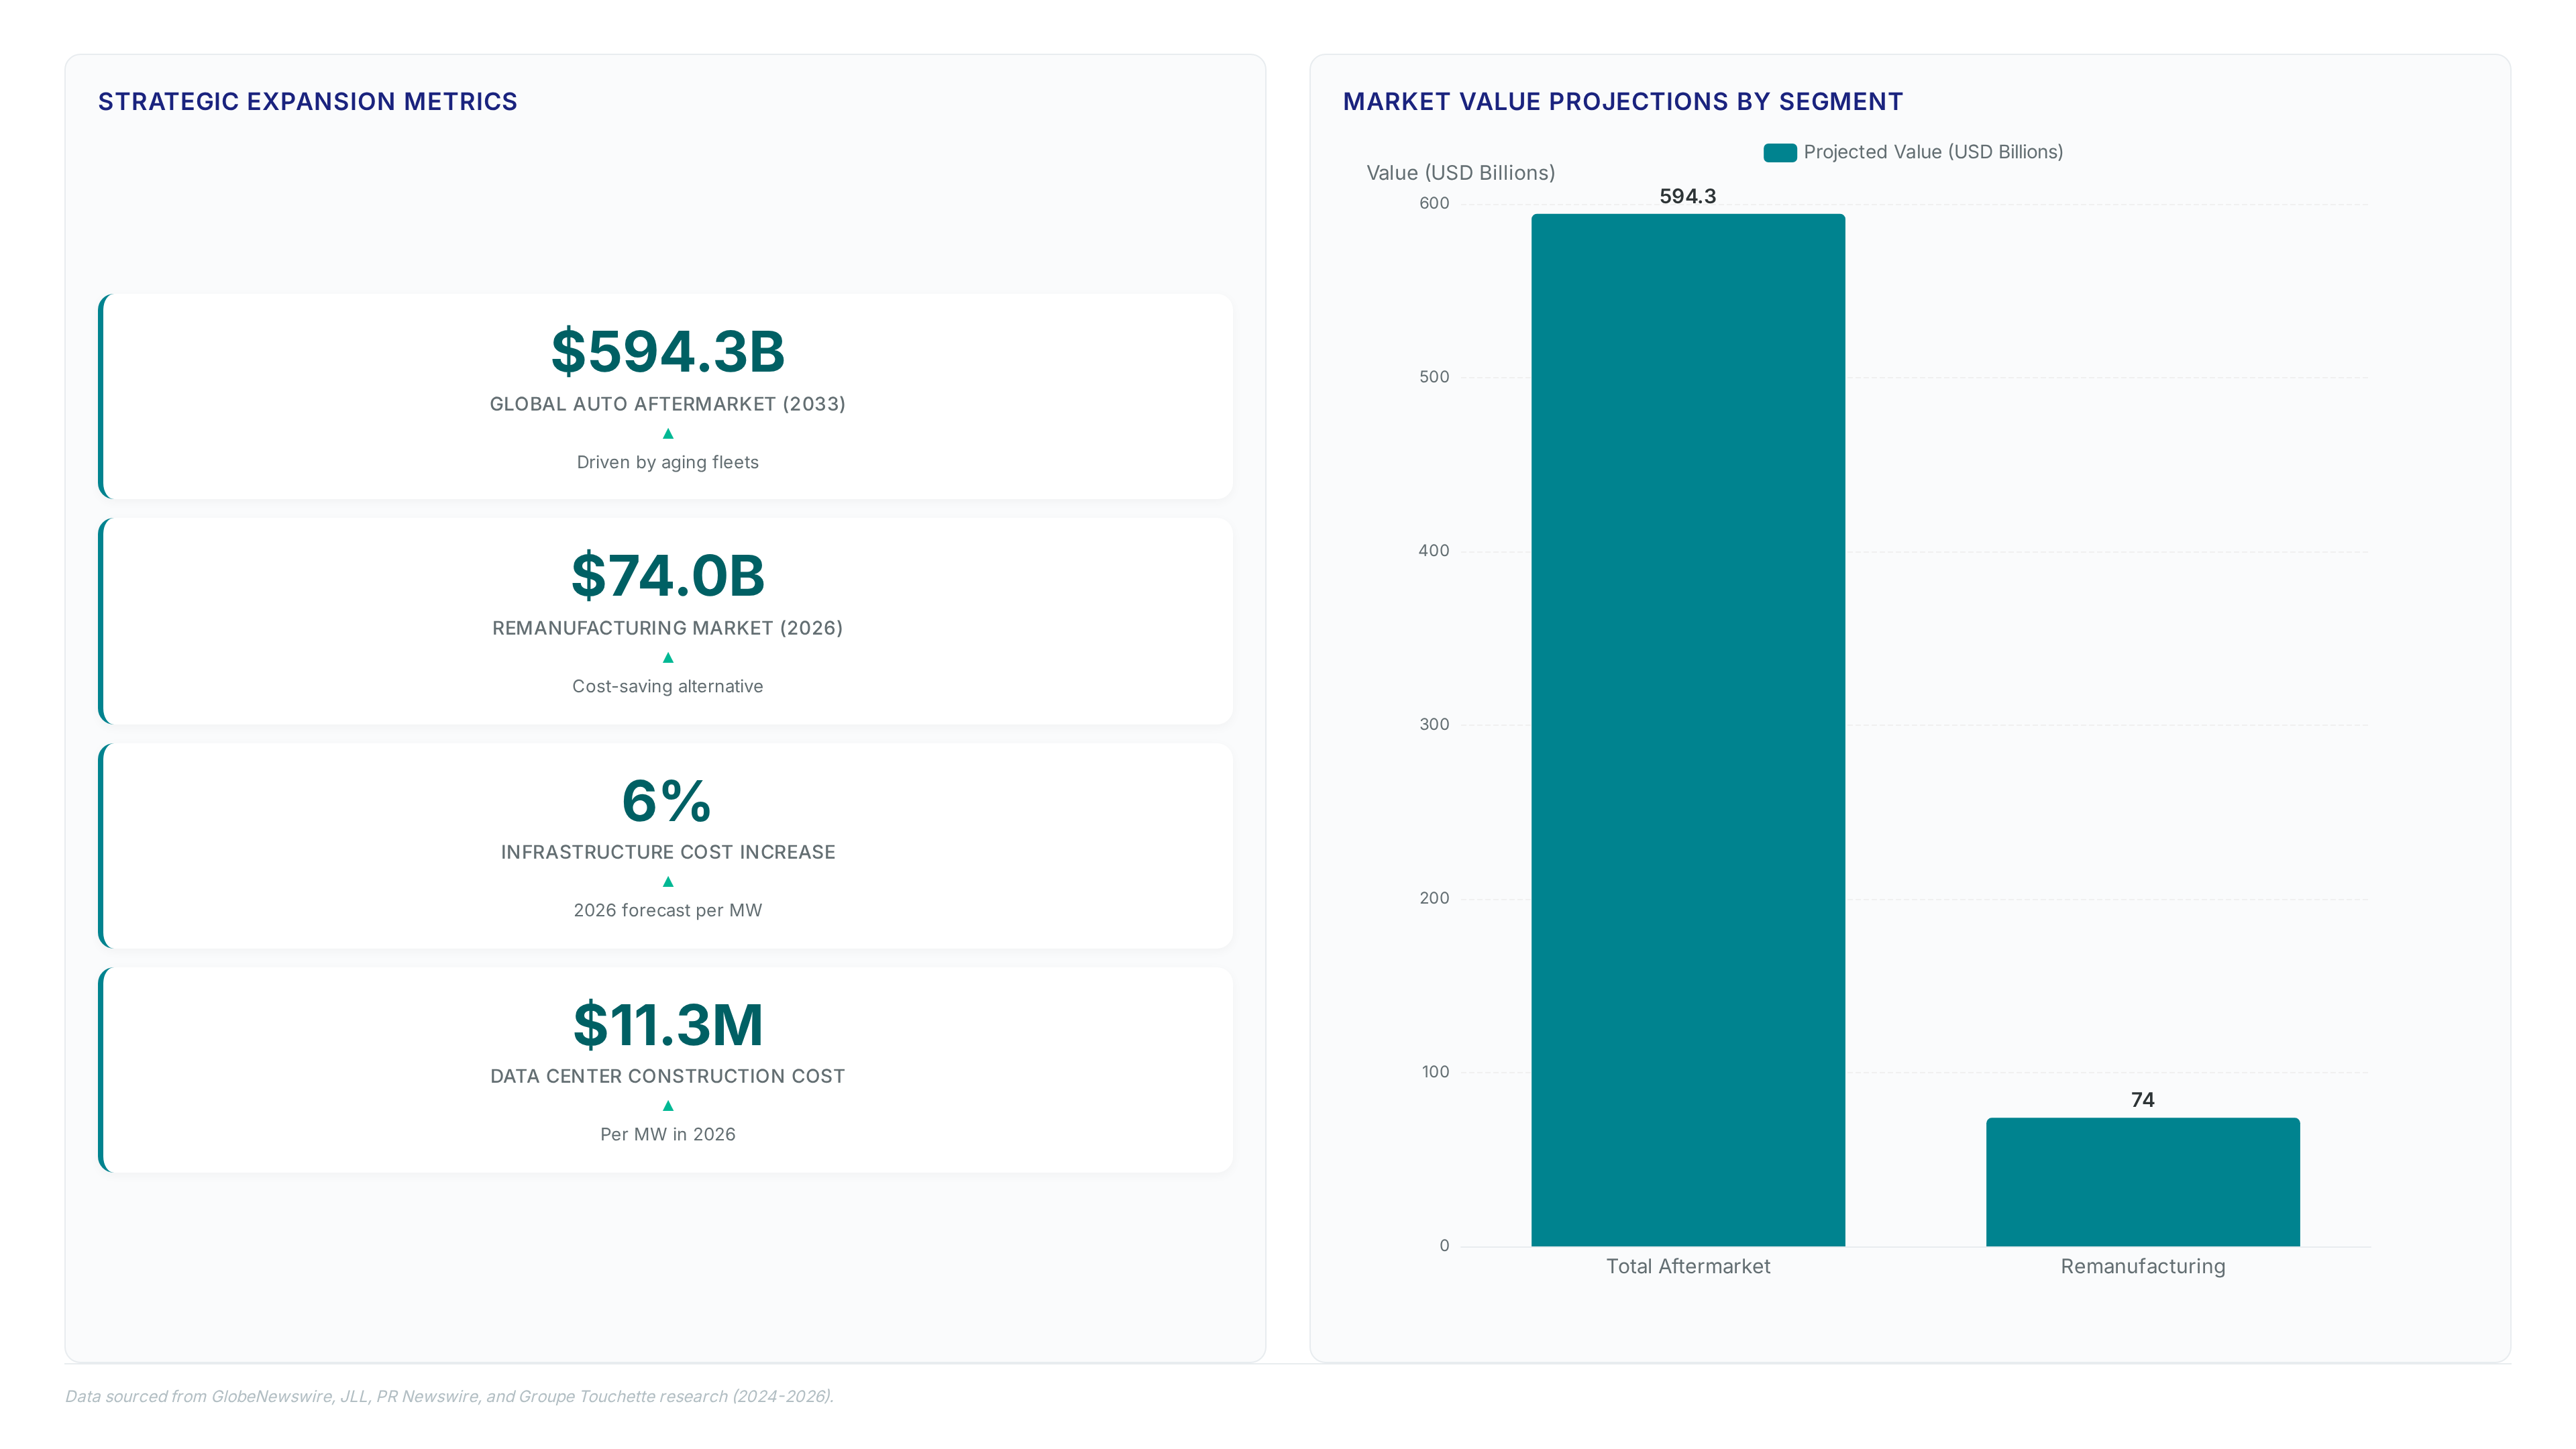Click the $11.3M metric value
Viewport: 2576px width, 1449px height.
point(668,1025)
